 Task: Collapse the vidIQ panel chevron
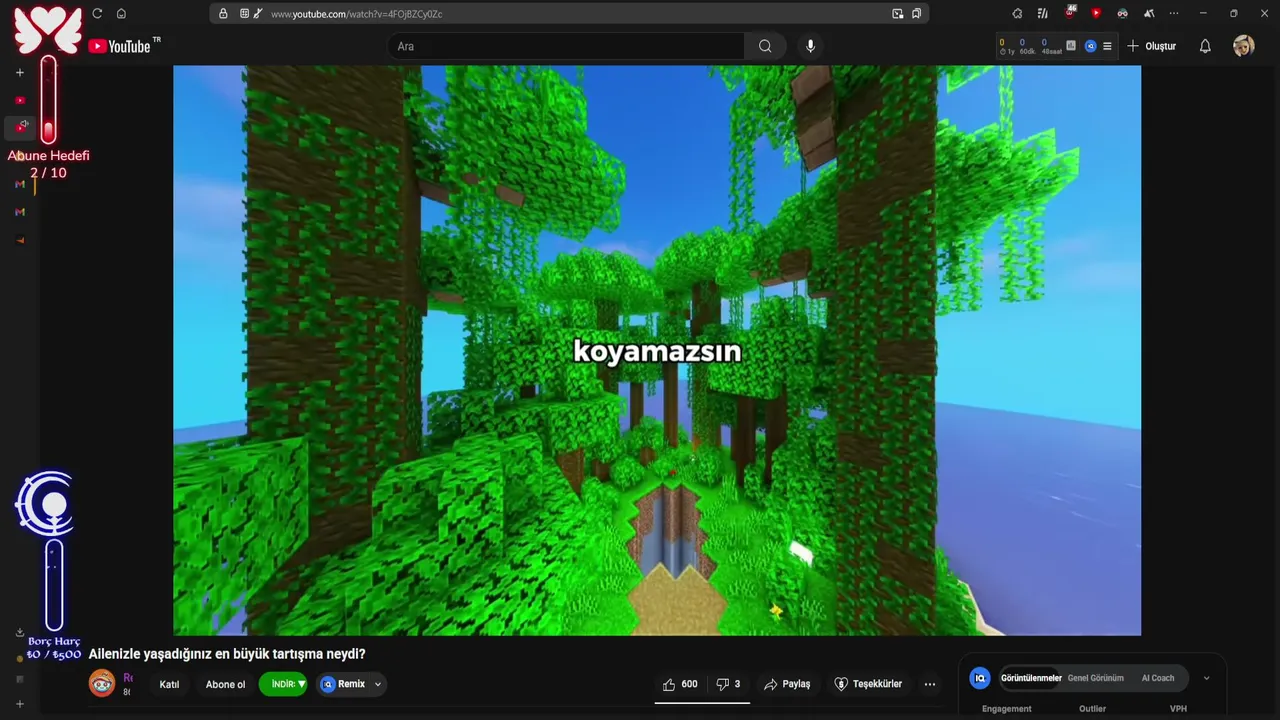(1206, 678)
